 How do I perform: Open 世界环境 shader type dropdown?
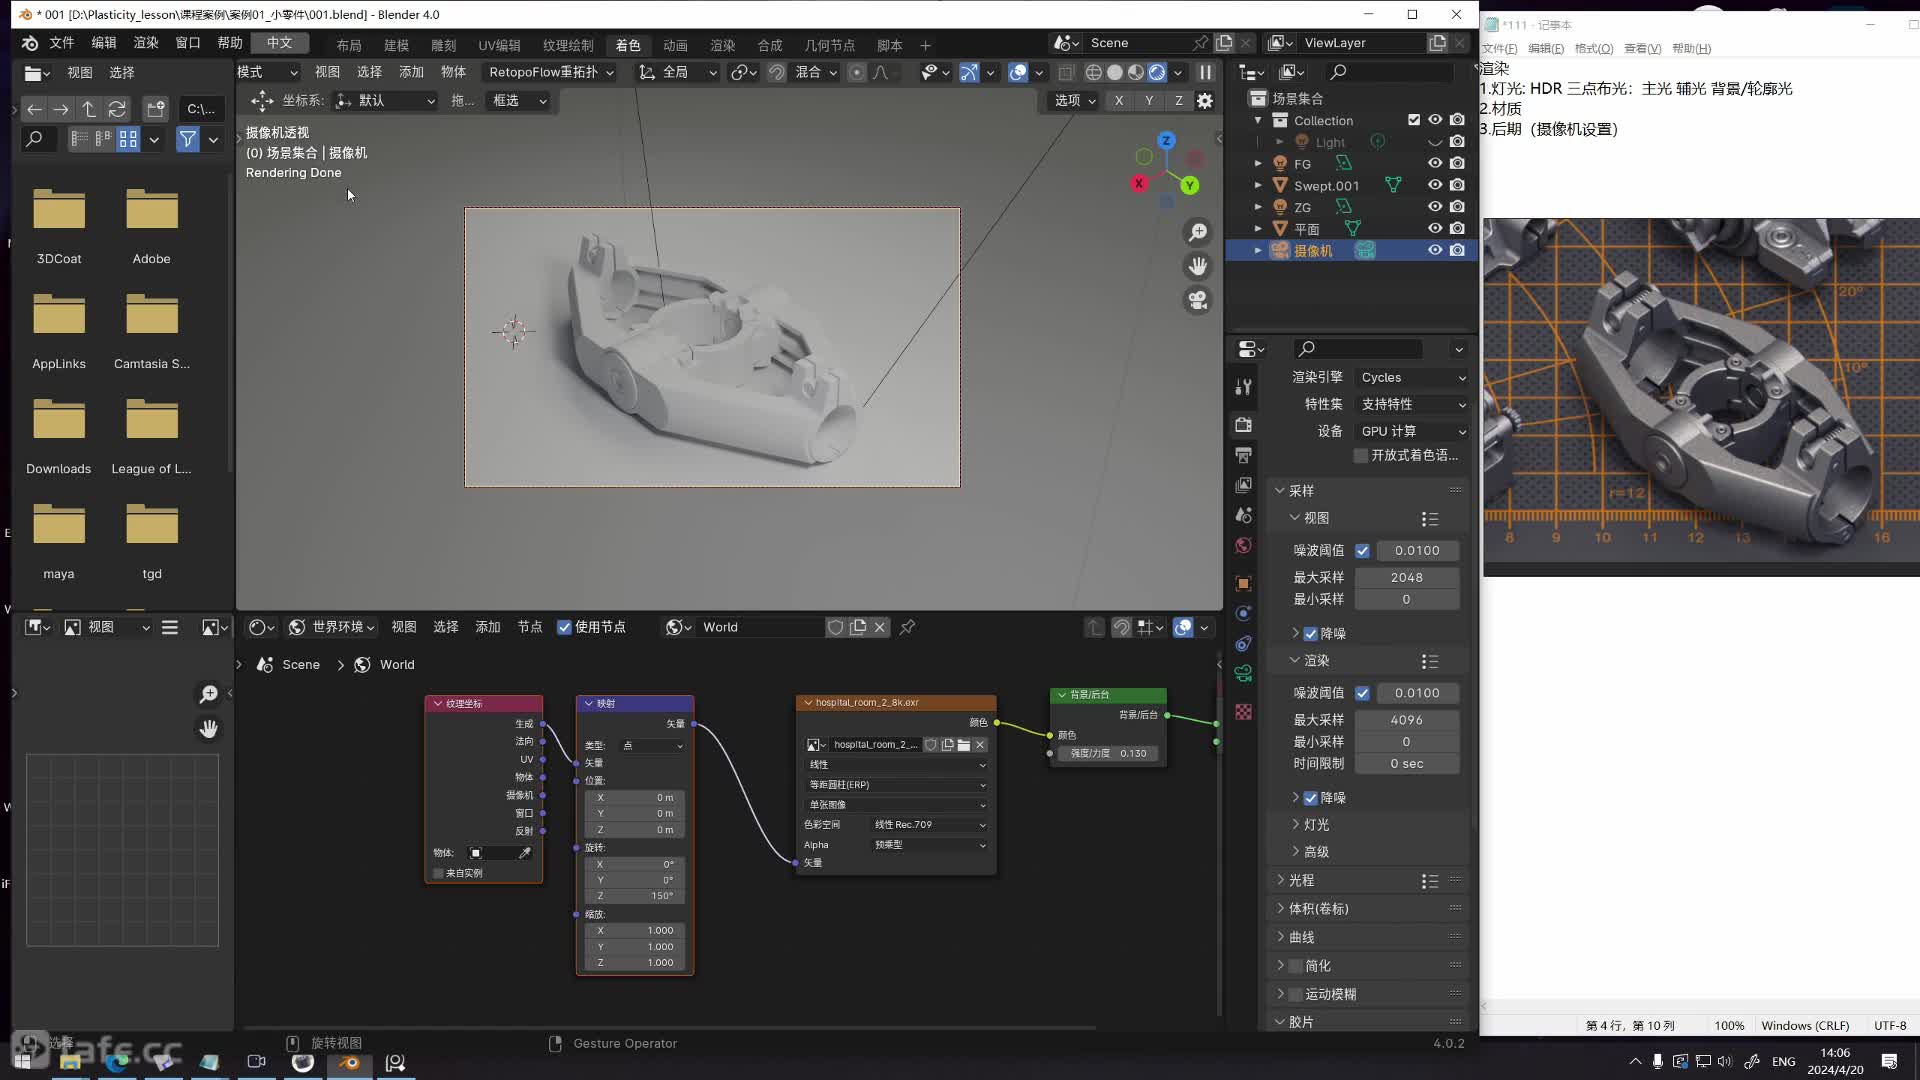coord(331,627)
